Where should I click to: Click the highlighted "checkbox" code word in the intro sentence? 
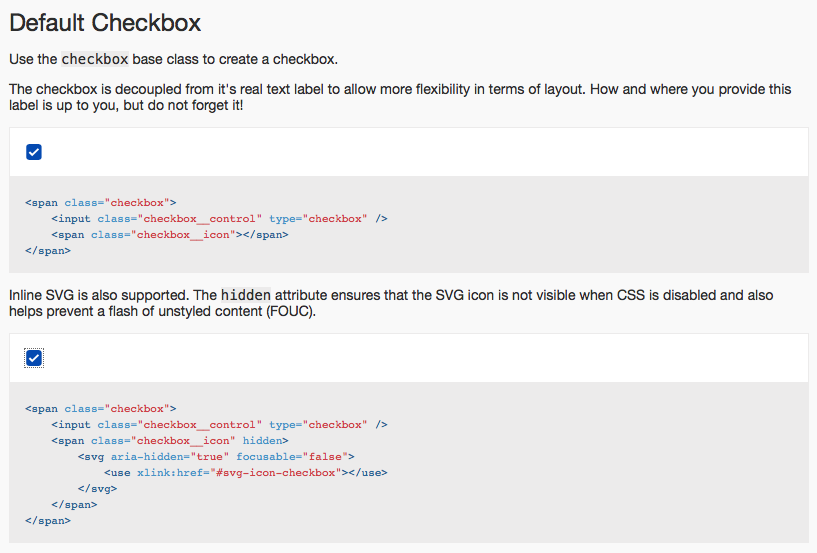point(94,59)
